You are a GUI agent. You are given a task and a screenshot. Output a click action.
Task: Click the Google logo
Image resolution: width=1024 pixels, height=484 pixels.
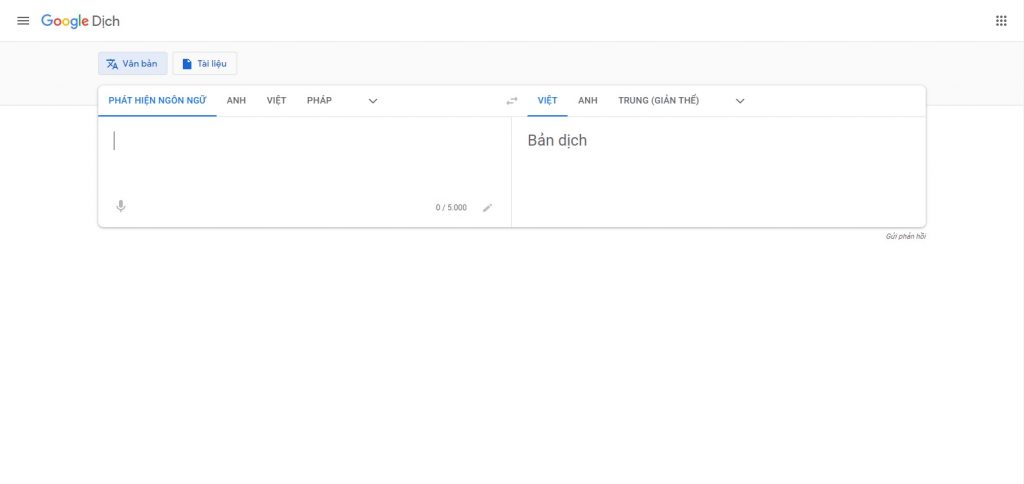tap(64, 21)
